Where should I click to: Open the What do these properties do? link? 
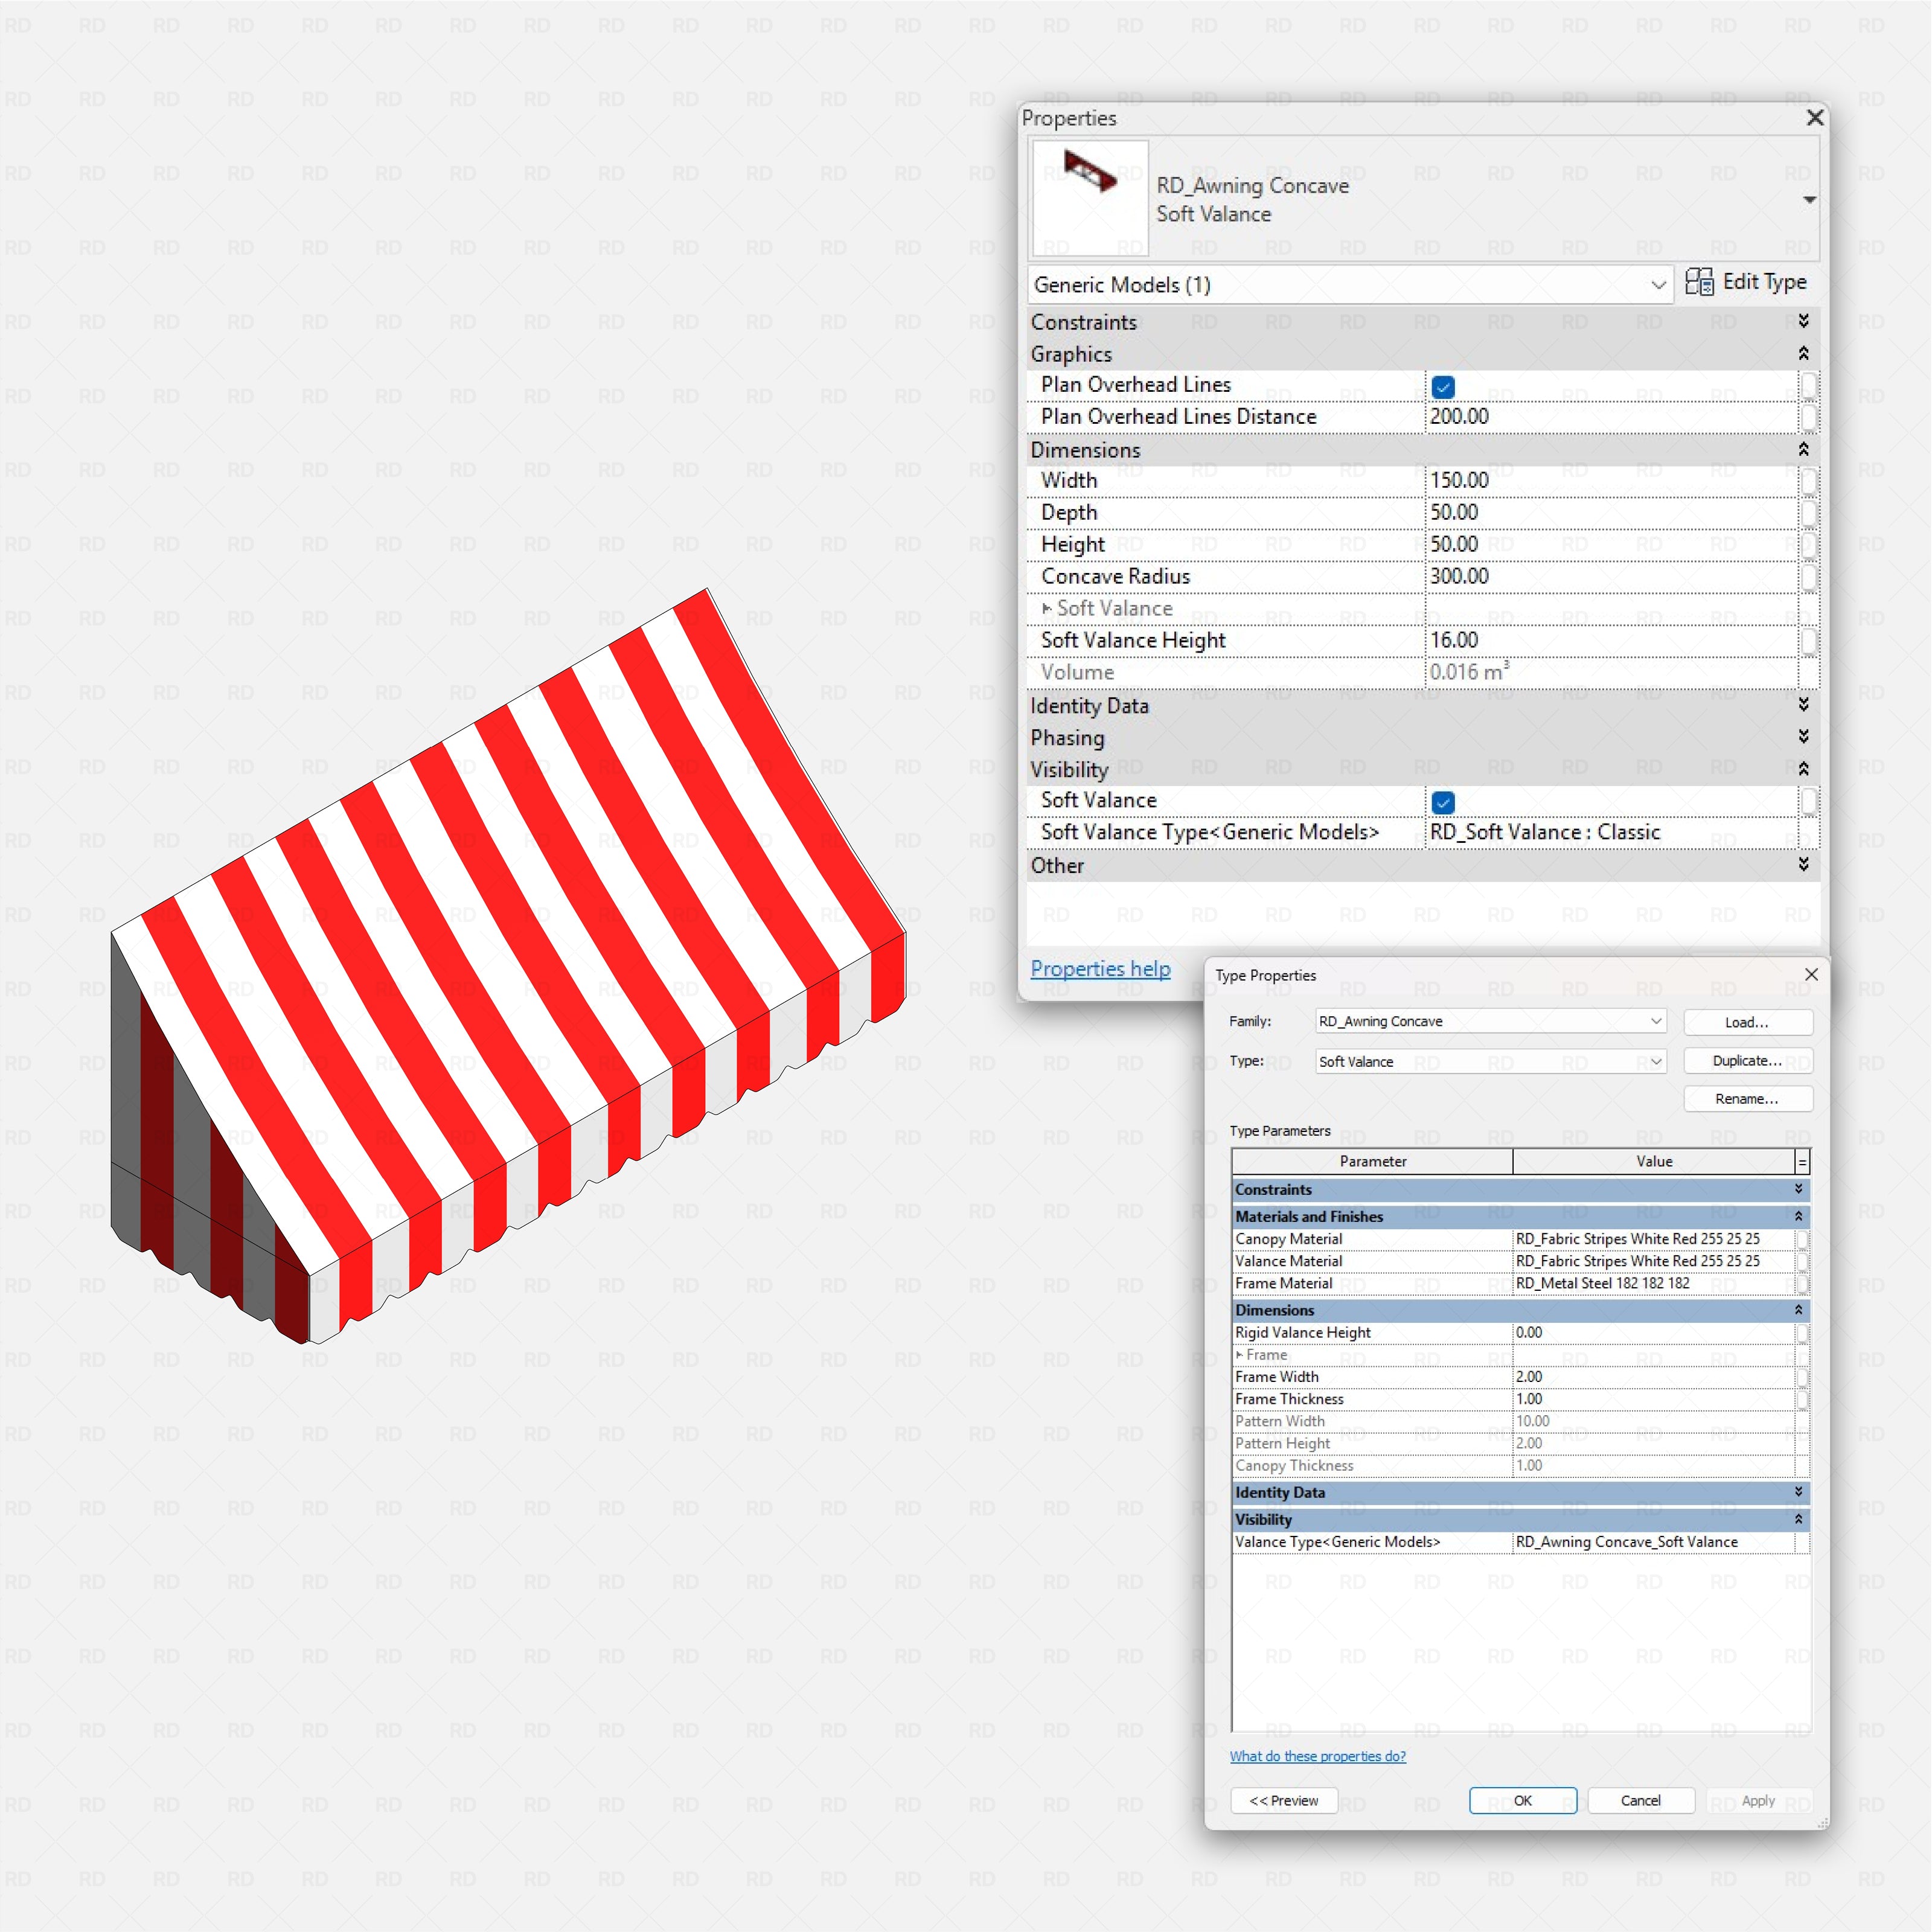1317,1756
